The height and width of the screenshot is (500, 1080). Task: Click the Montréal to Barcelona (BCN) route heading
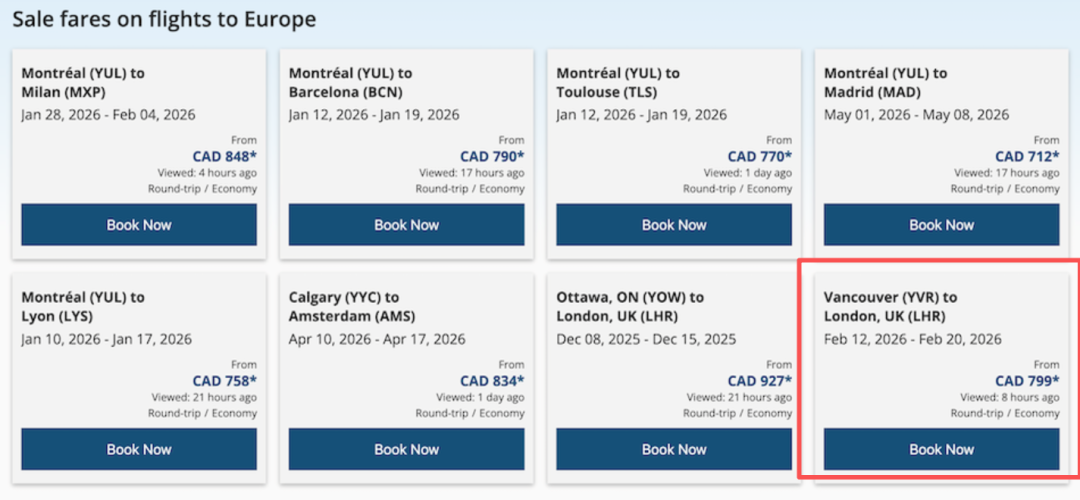click(x=351, y=82)
